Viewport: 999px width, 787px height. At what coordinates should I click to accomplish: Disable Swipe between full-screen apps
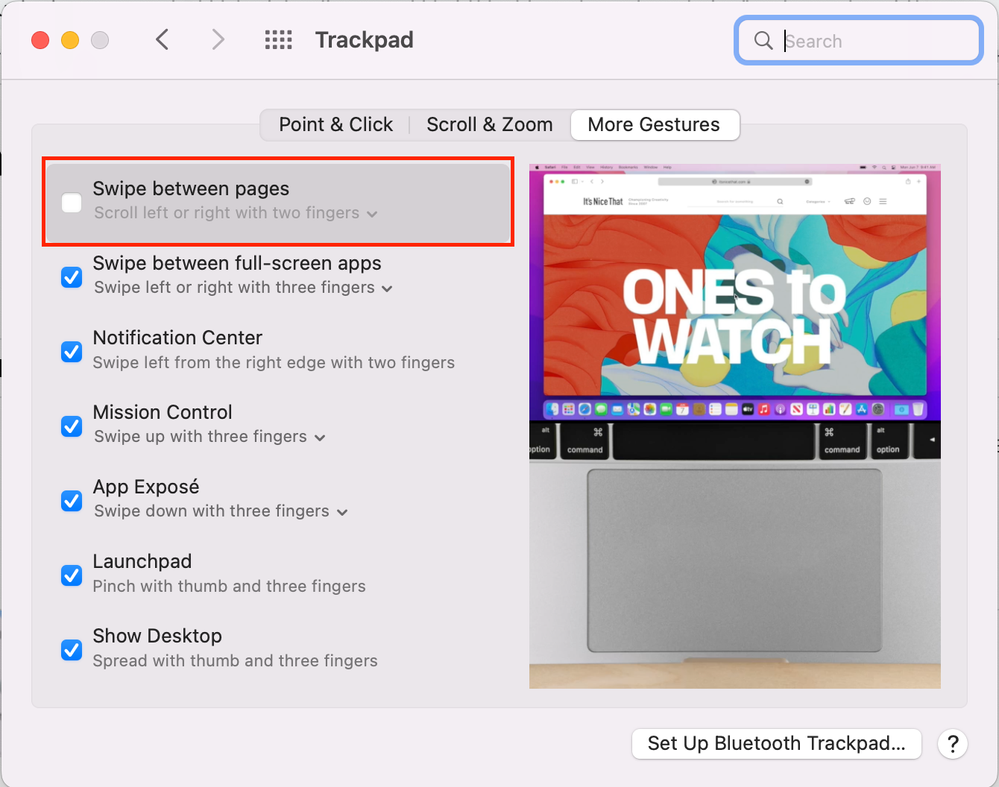click(72, 277)
